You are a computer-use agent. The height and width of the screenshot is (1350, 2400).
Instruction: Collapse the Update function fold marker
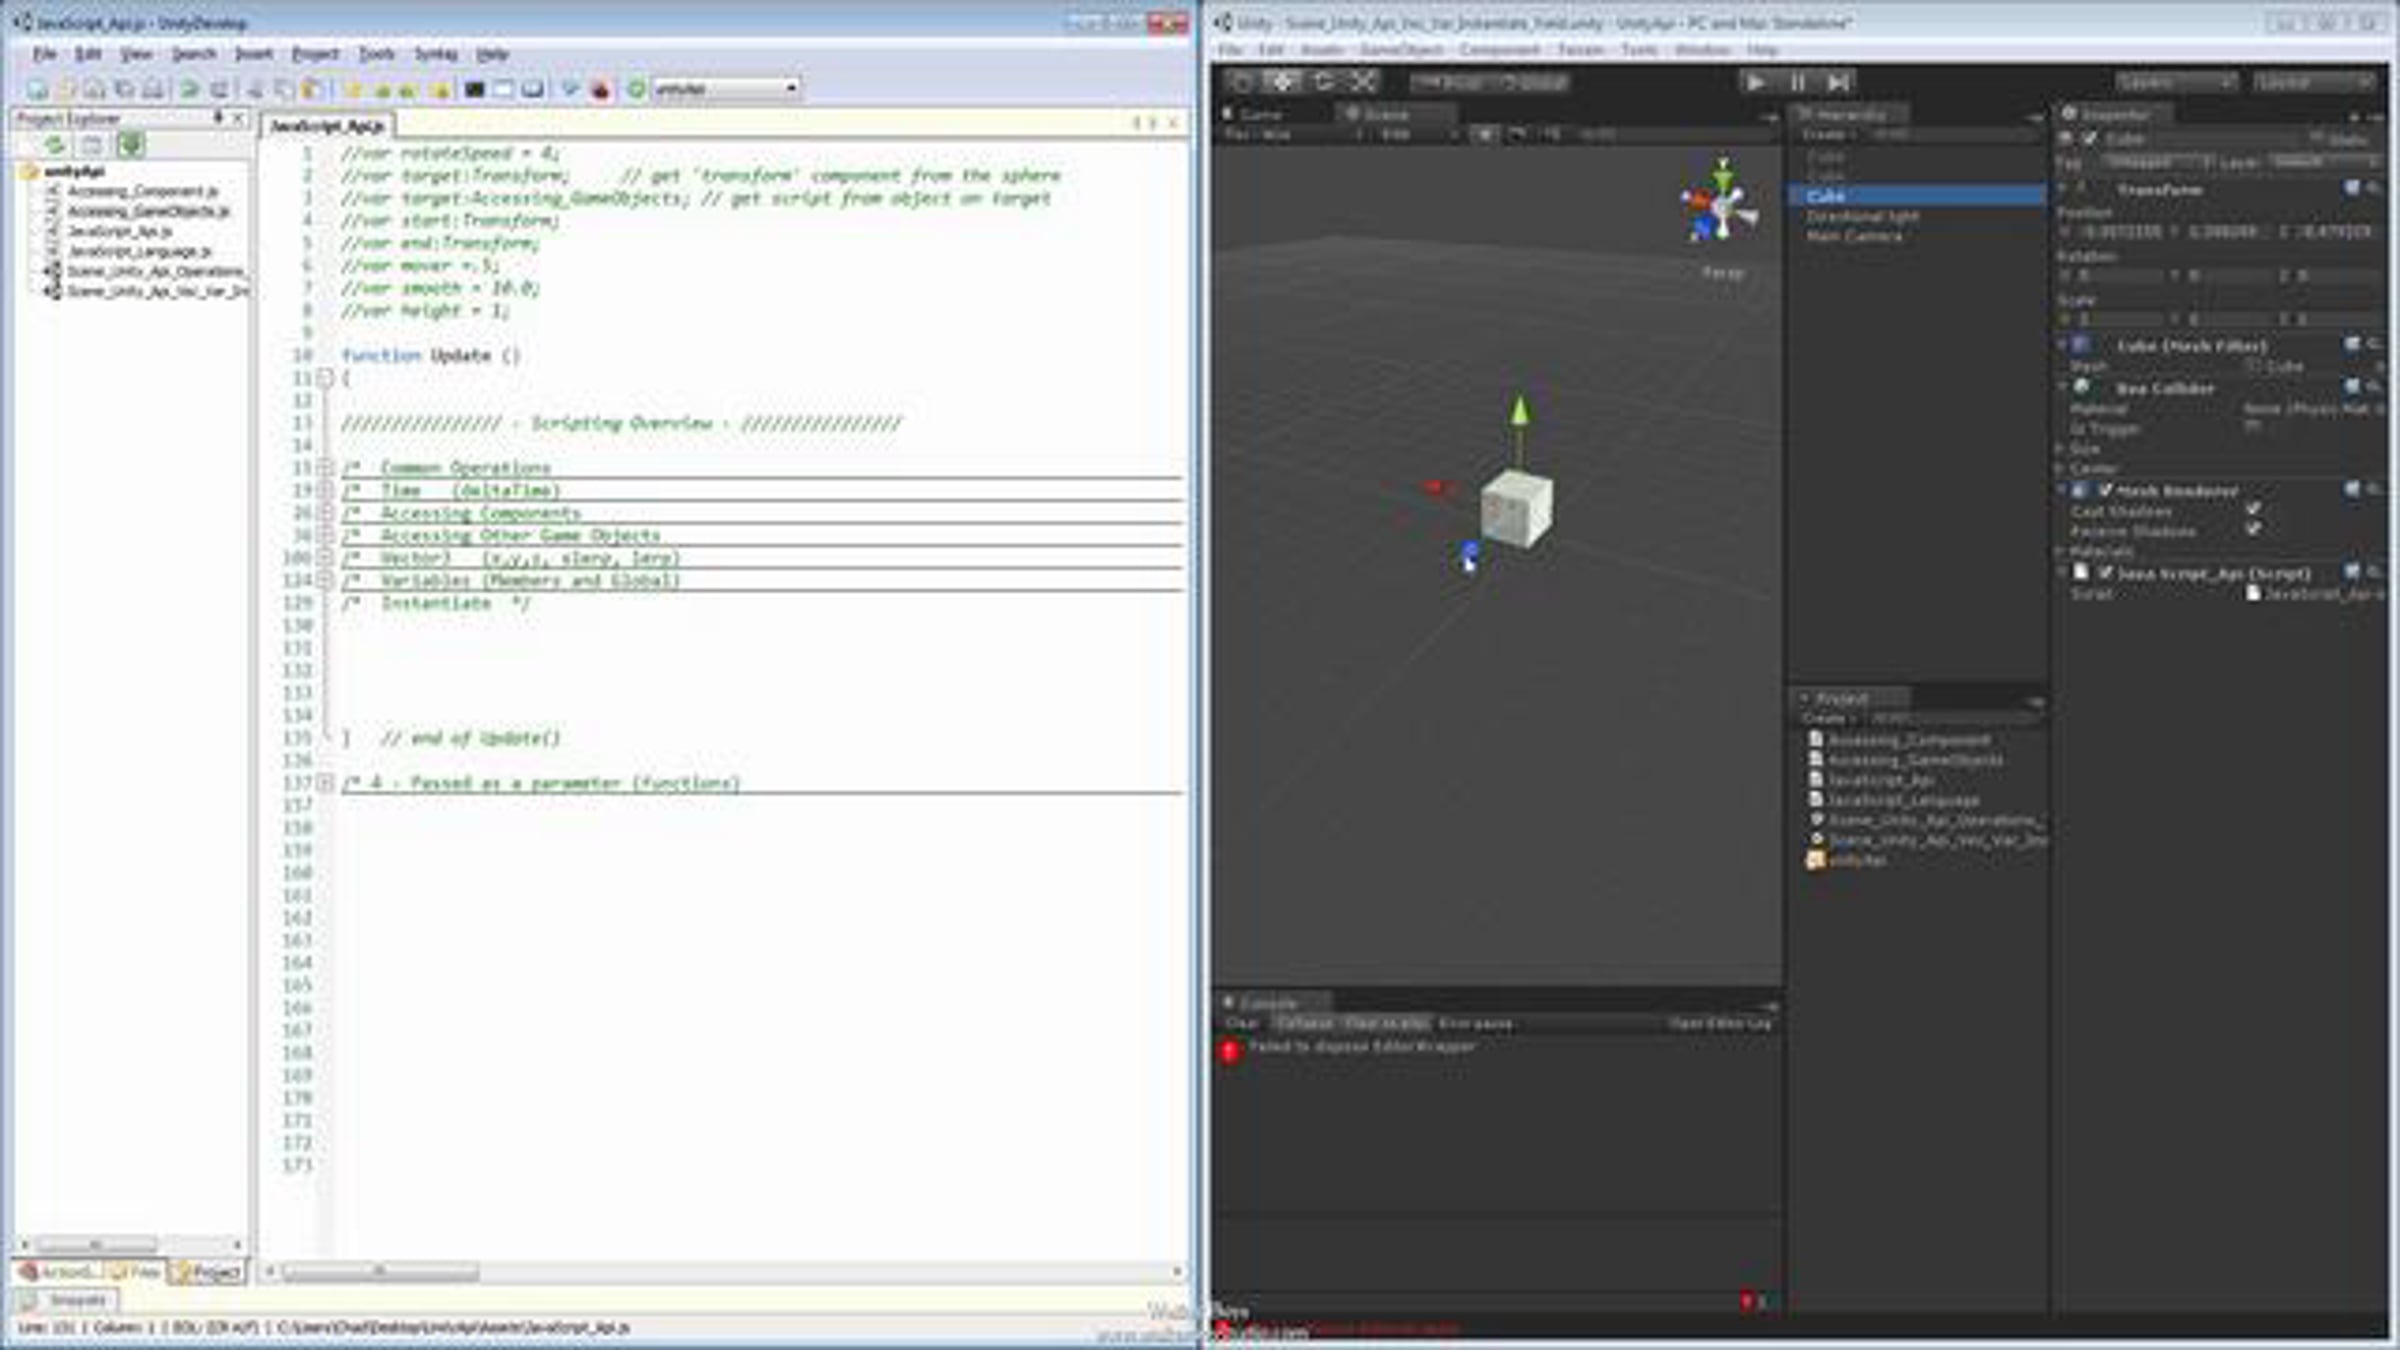click(x=325, y=378)
